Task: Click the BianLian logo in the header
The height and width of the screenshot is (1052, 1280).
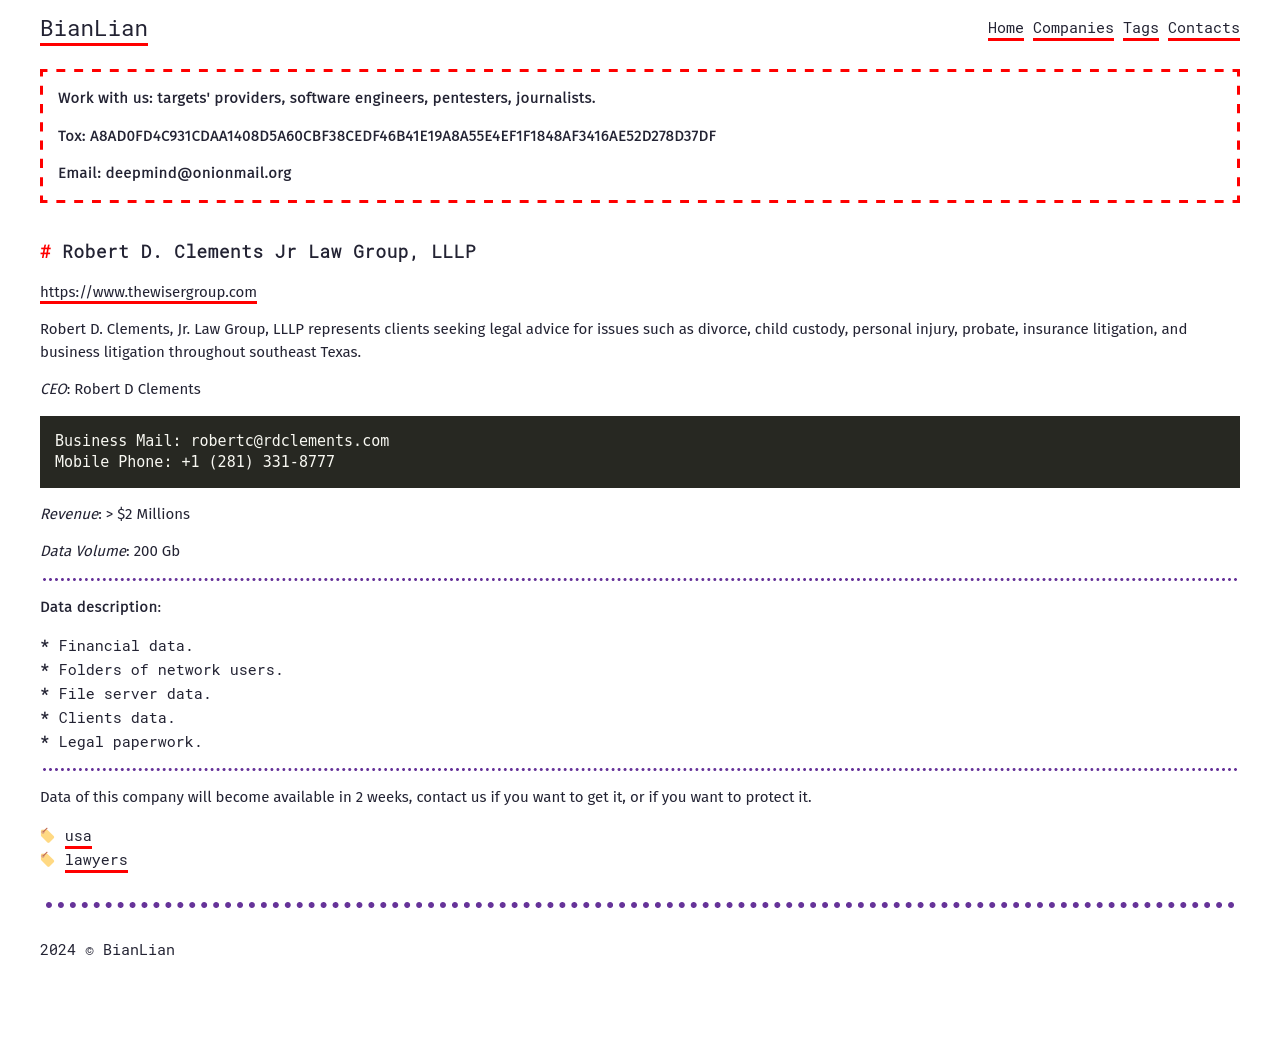Action: 94,29
